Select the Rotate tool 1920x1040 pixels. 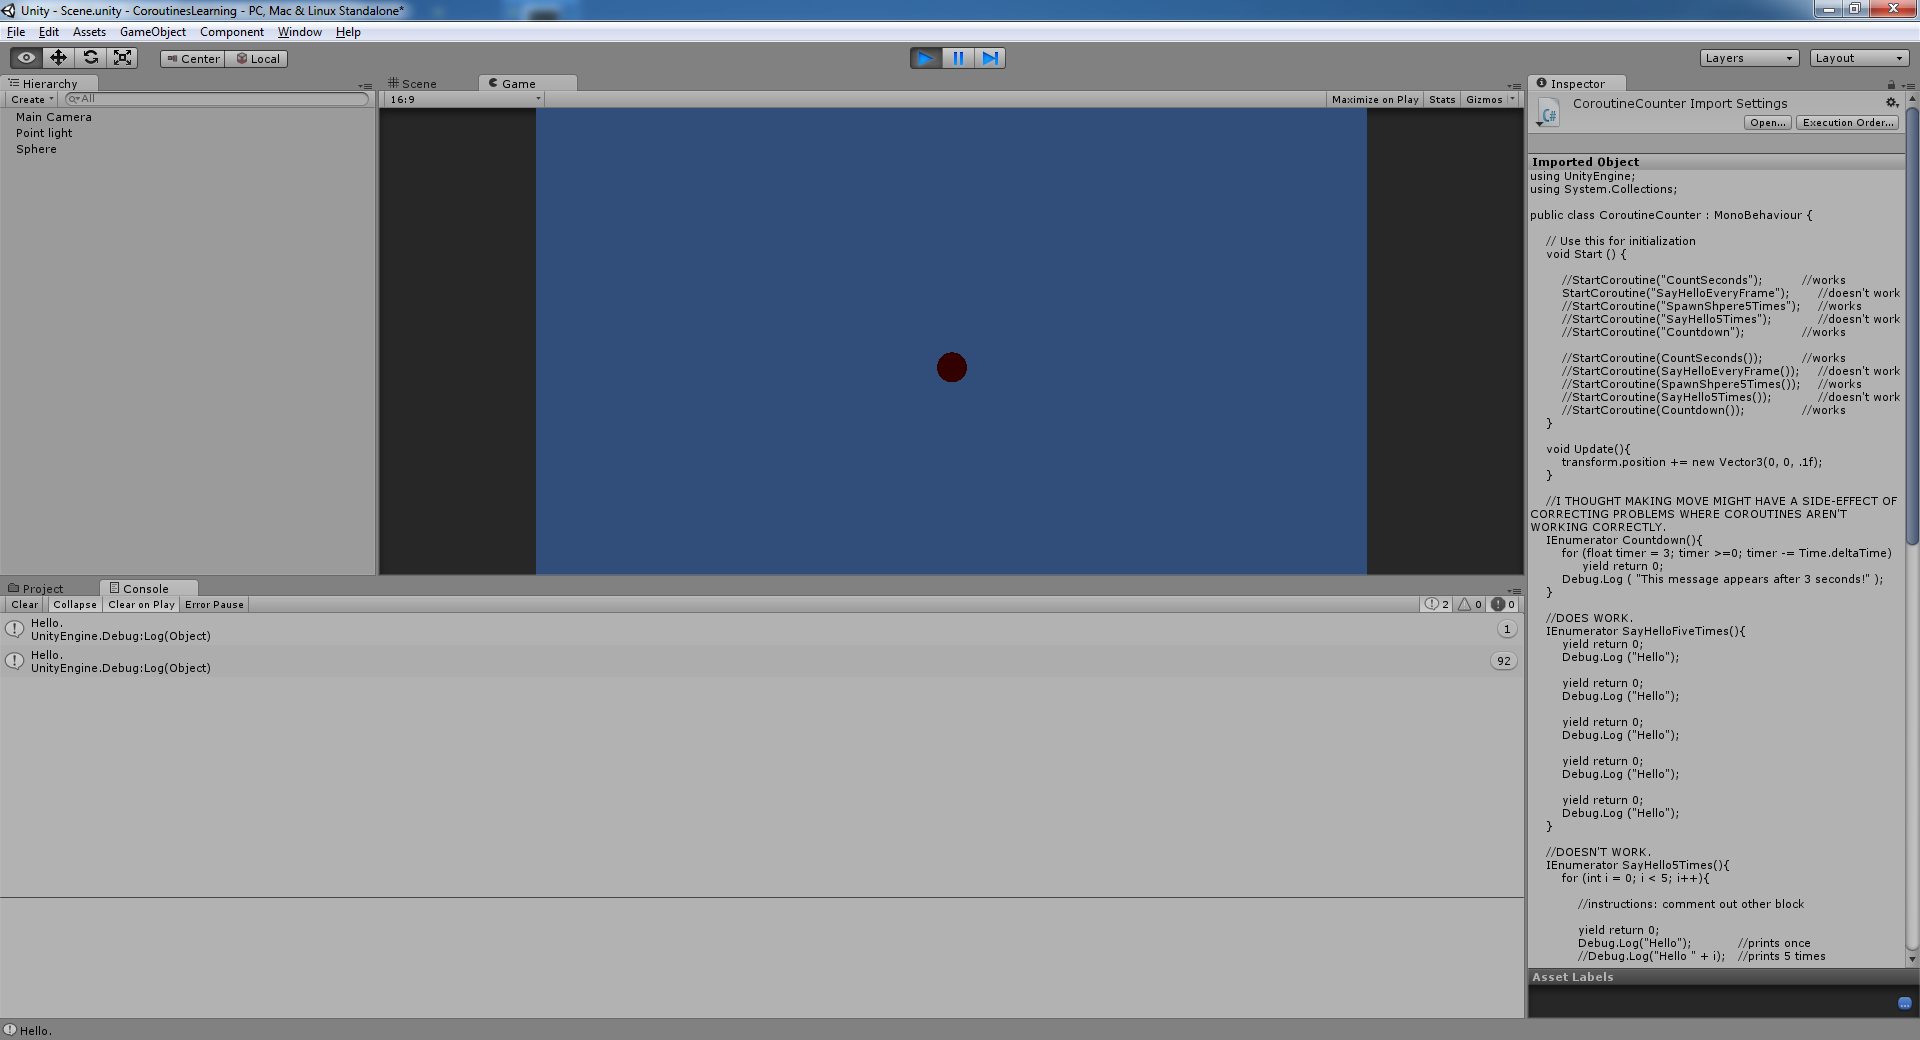tap(90, 58)
